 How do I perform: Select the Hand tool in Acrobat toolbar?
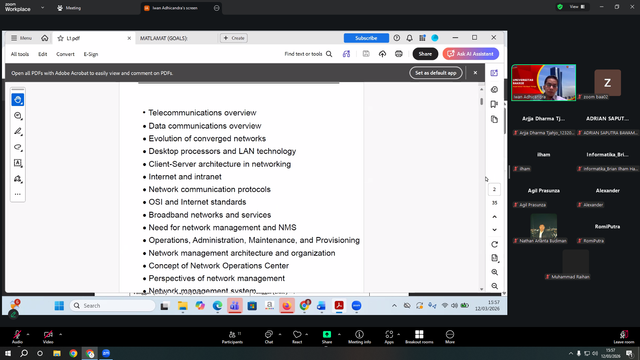[x=18, y=100]
